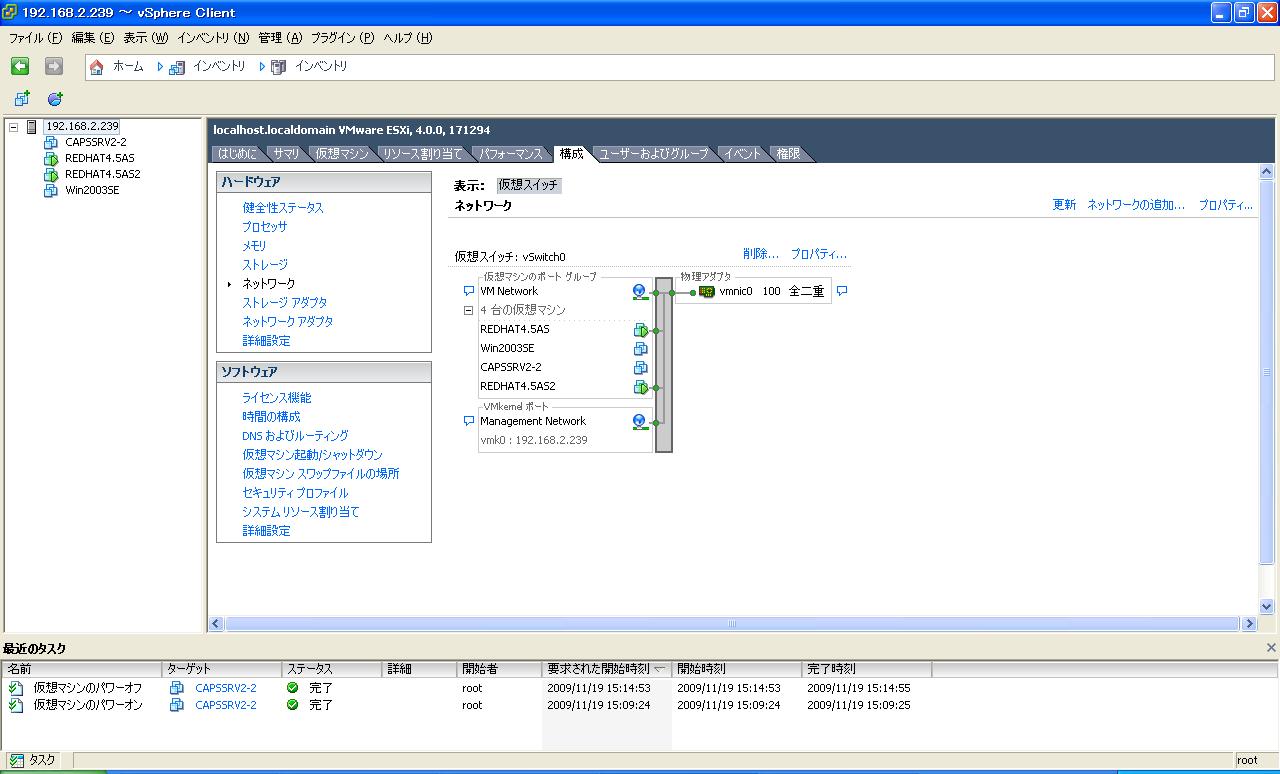Open the インベントリ(N) menu

pyautogui.click(x=213, y=38)
